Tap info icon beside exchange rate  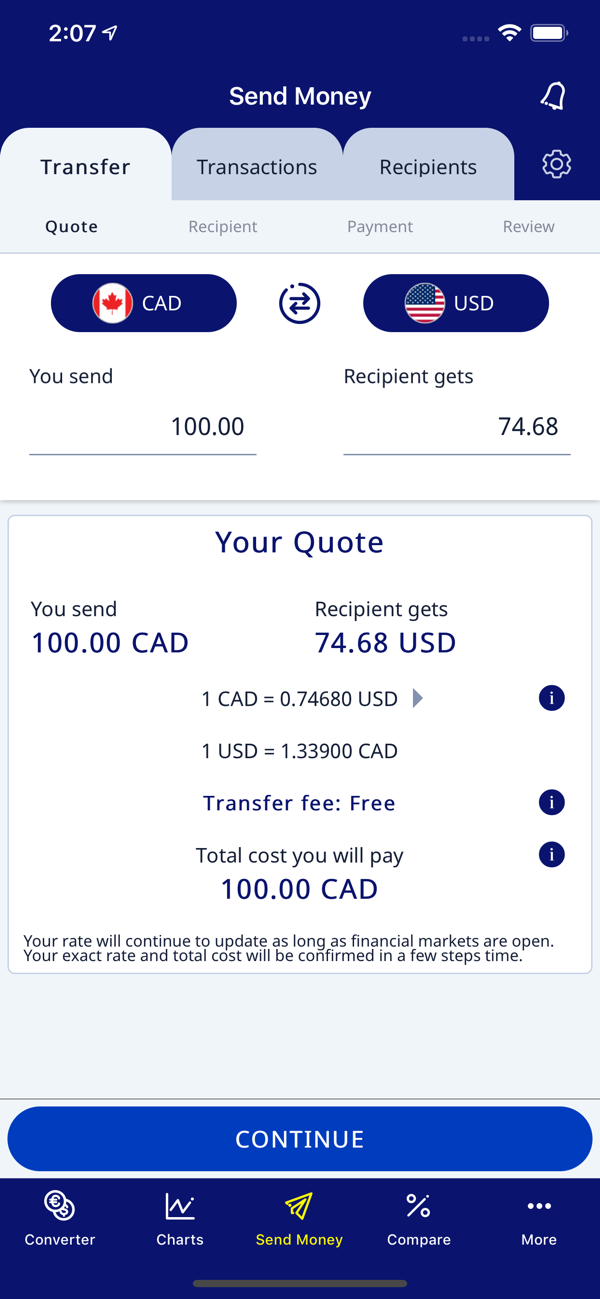coord(551,698)
